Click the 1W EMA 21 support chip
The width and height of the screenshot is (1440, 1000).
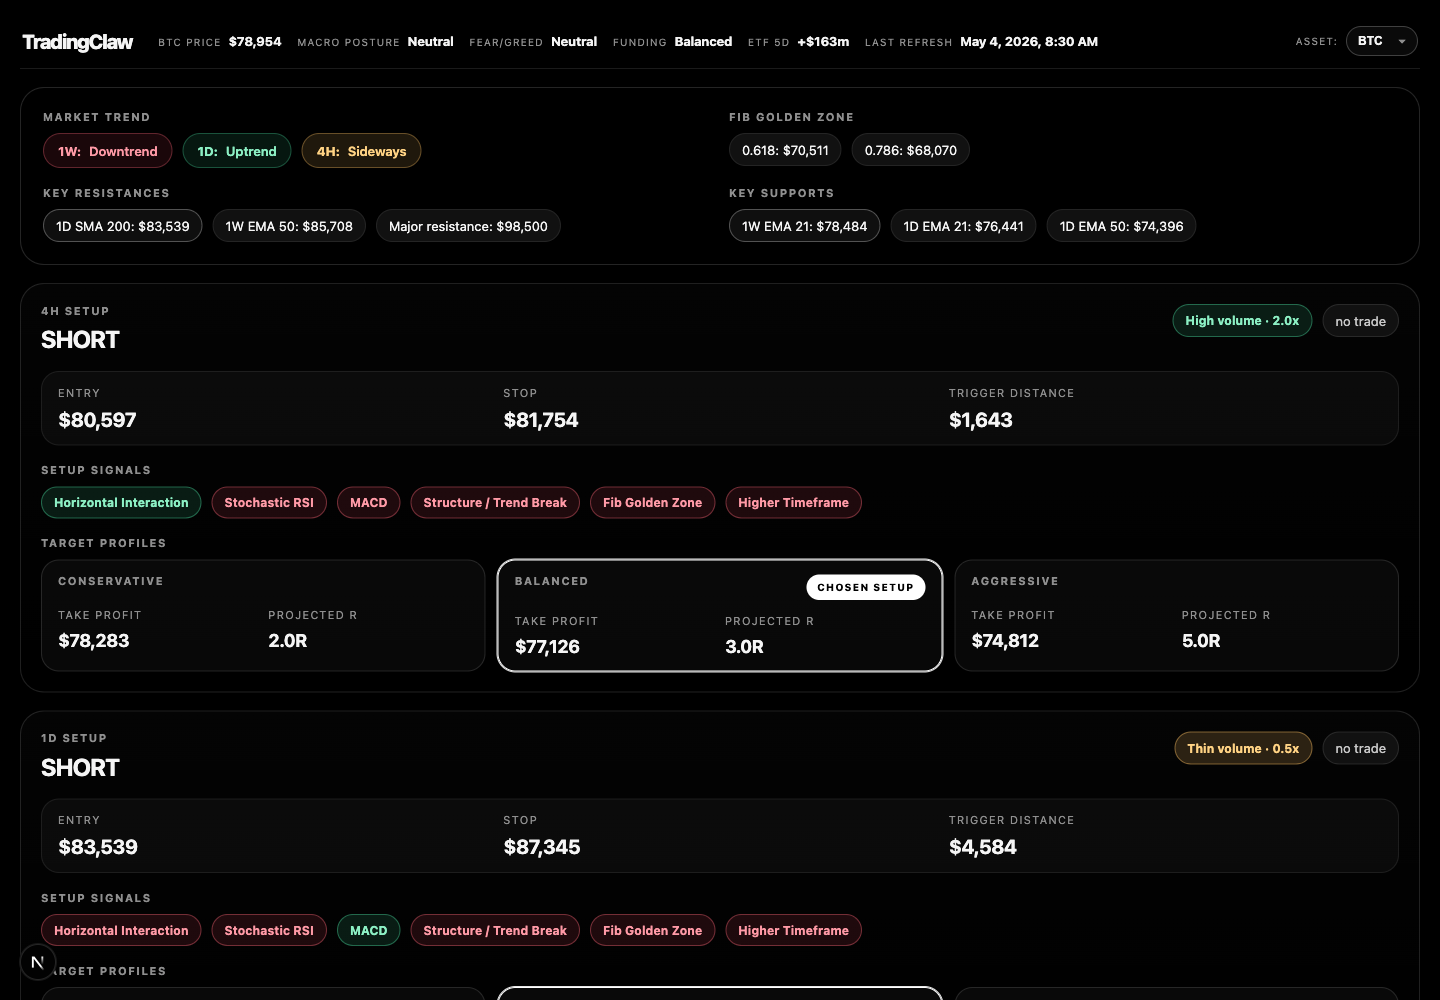pos(804,226)
